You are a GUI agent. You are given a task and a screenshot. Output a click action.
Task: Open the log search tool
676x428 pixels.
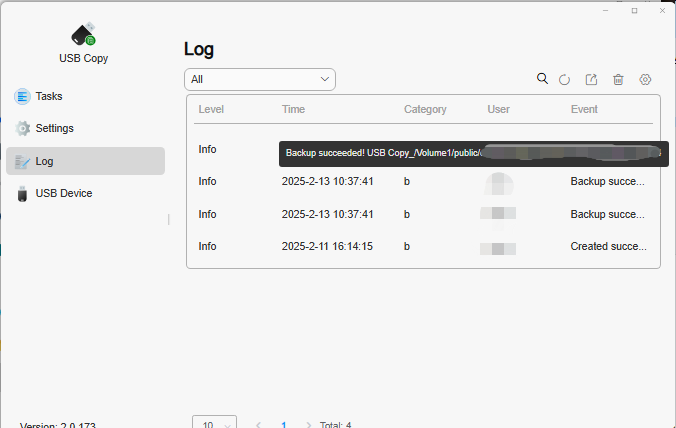(542, 79)
